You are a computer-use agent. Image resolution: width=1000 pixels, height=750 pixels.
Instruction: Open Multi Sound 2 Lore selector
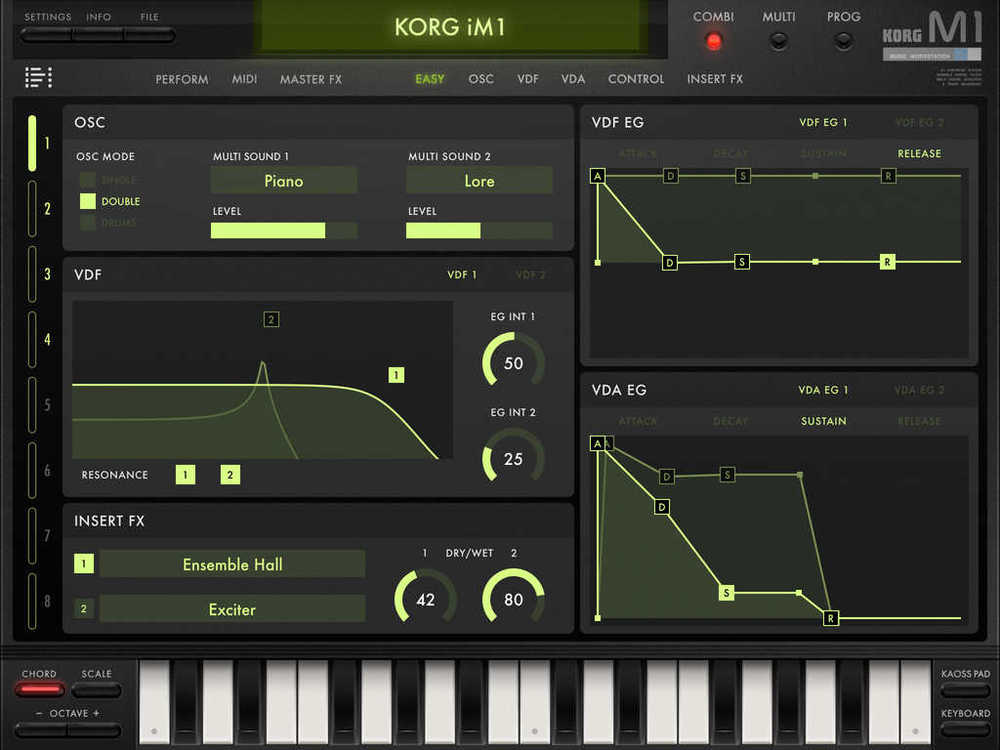point(479,181)
